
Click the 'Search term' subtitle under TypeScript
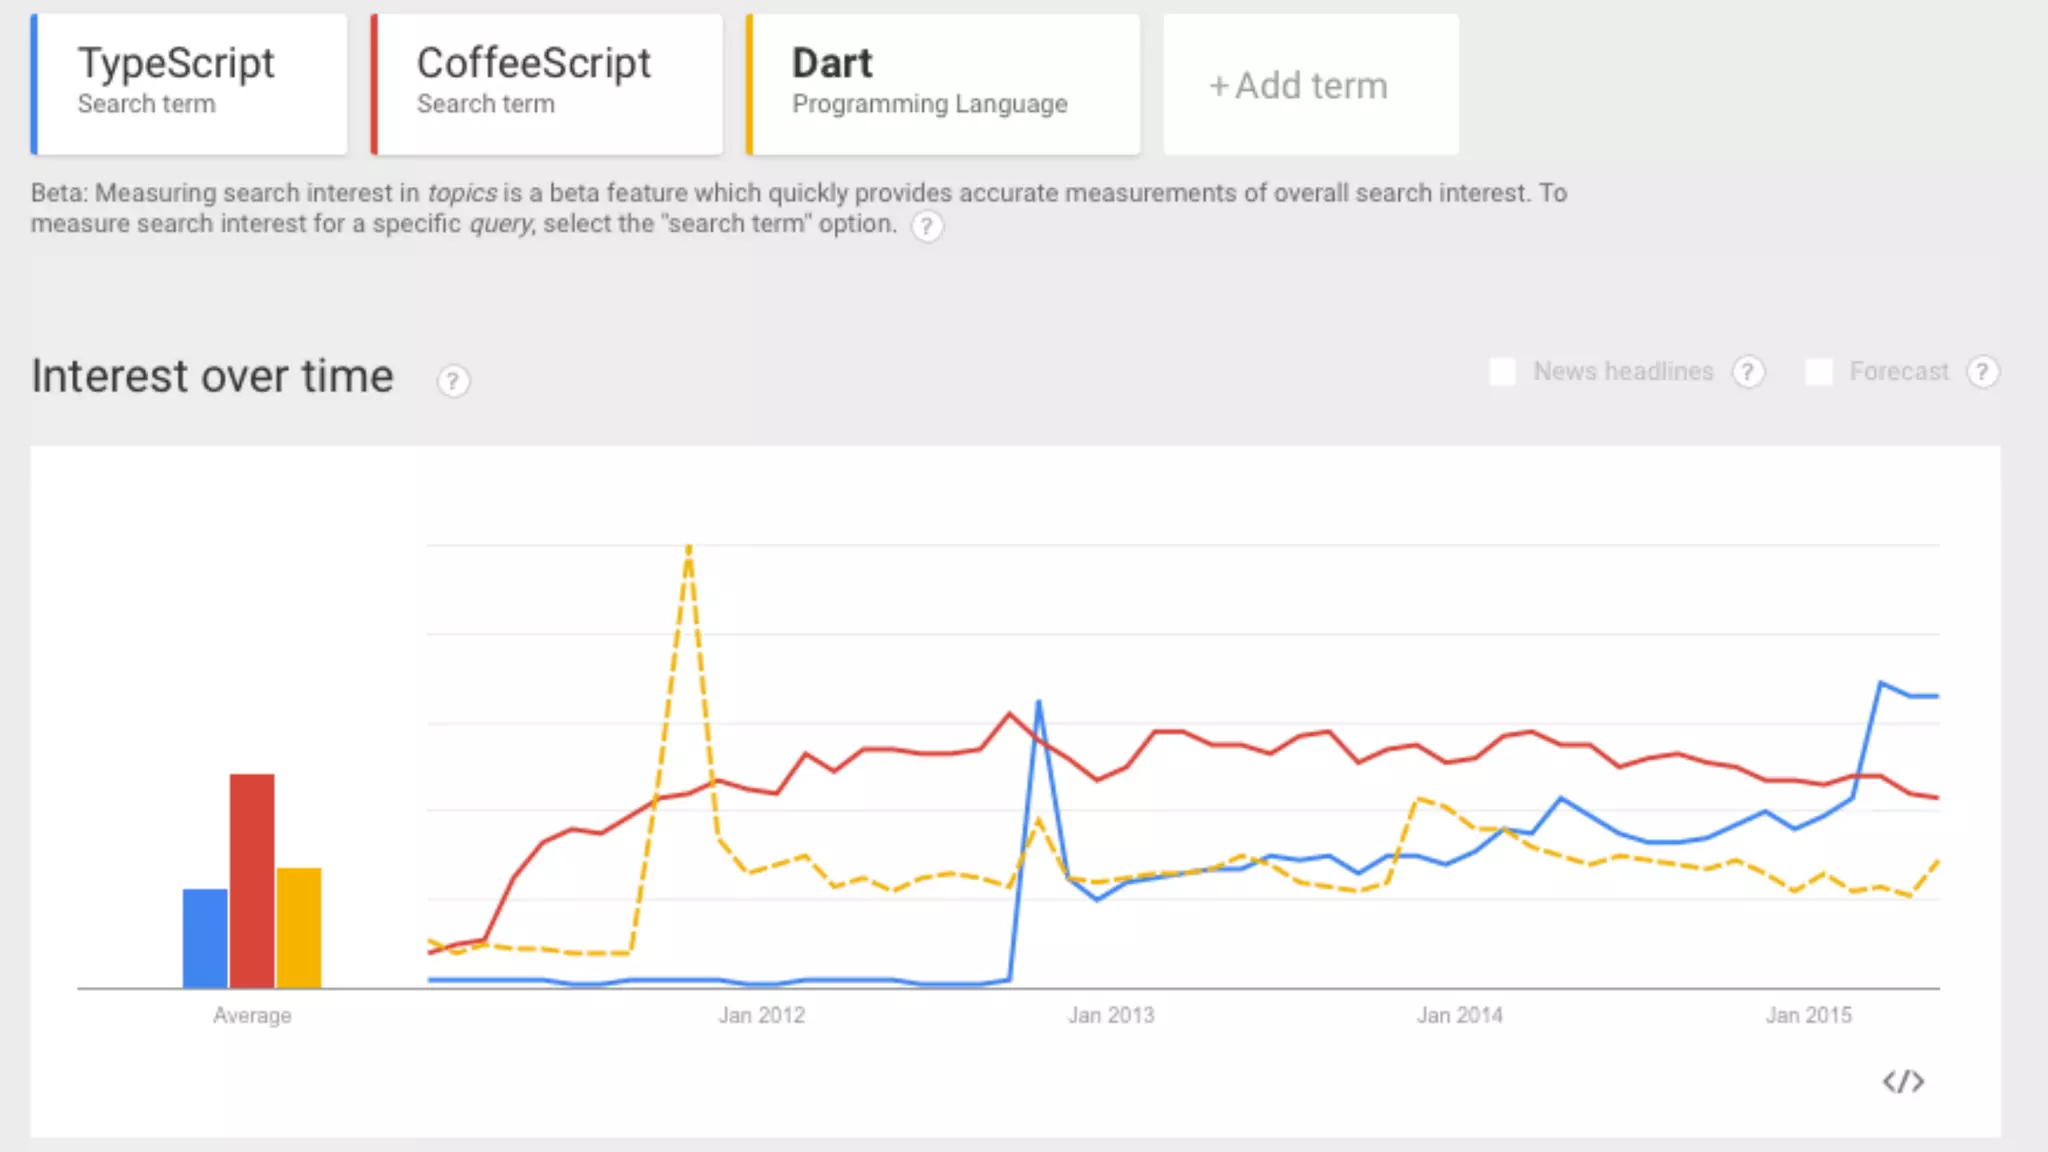(x=147, y=104)
